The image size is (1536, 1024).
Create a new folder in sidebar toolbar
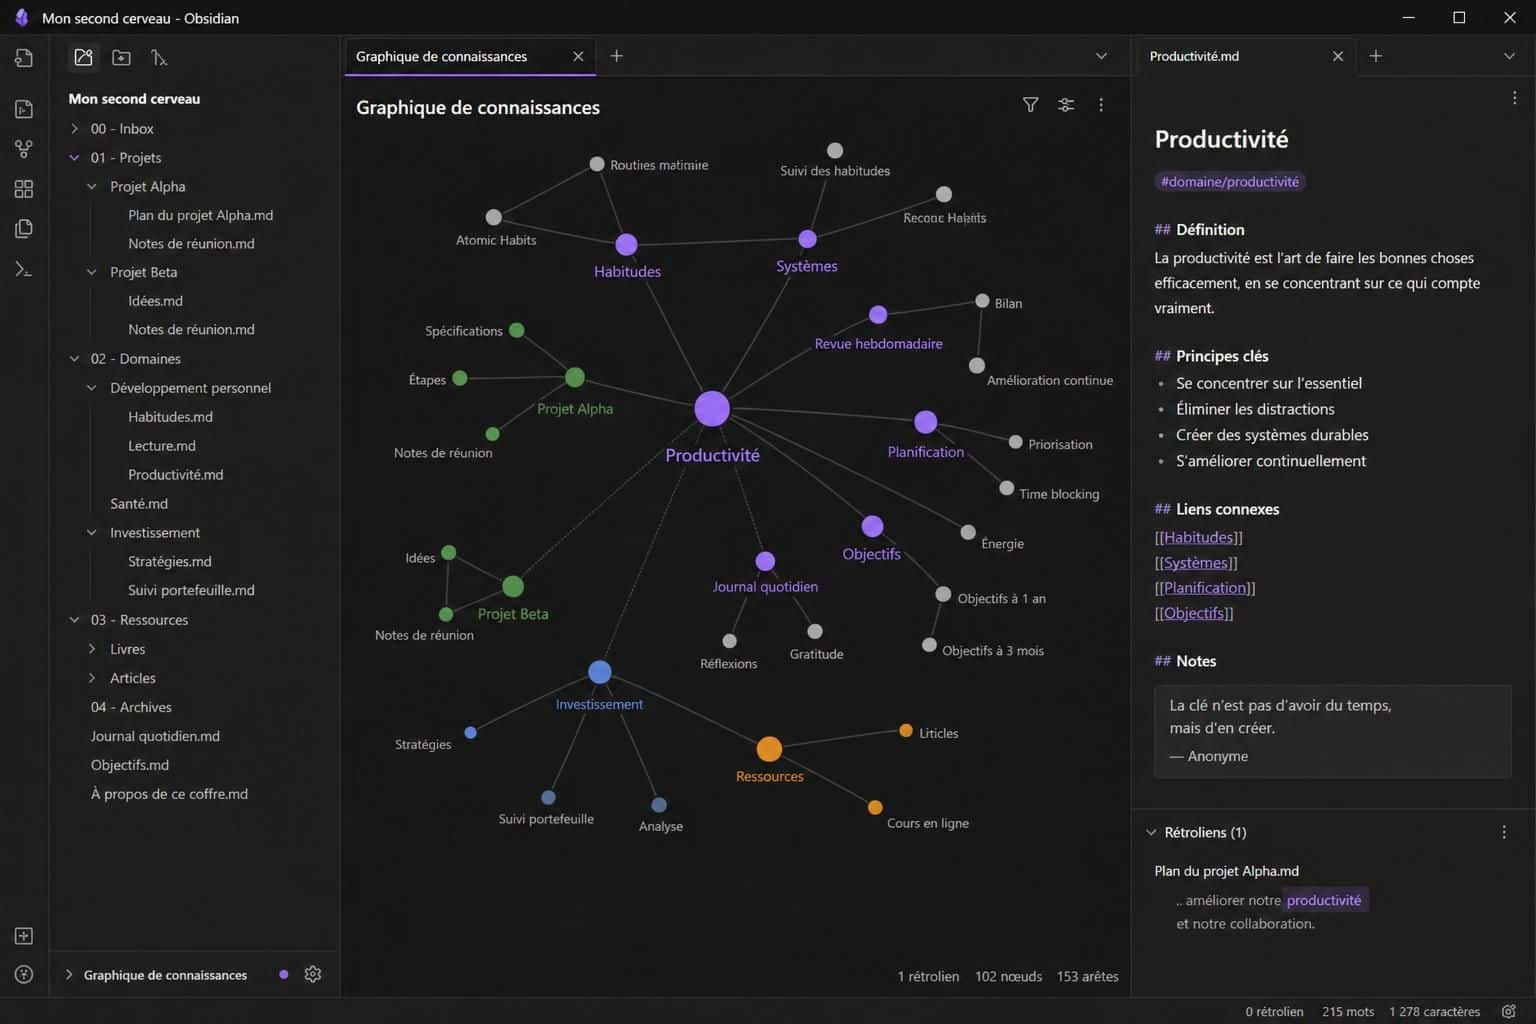tap(121, 58)
